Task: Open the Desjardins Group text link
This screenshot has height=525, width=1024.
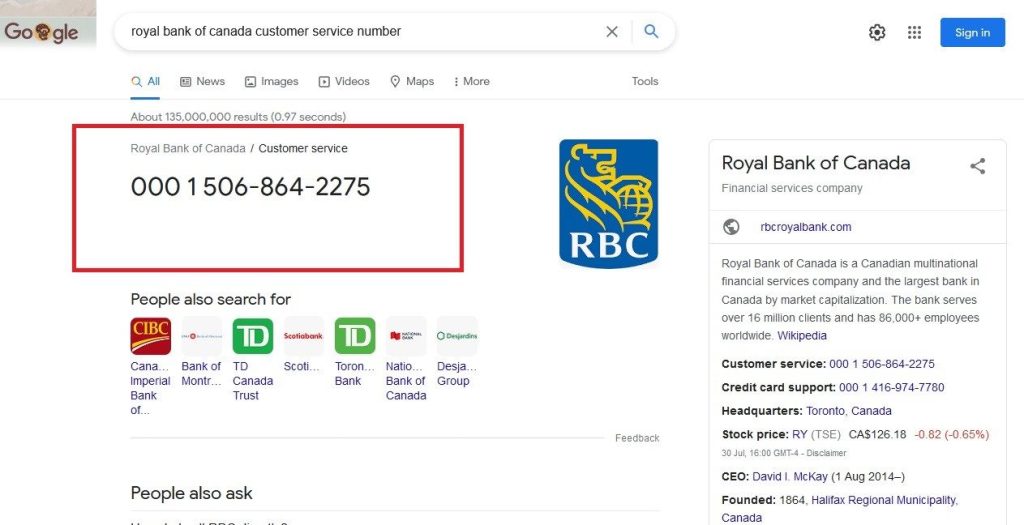Action: 457,374
